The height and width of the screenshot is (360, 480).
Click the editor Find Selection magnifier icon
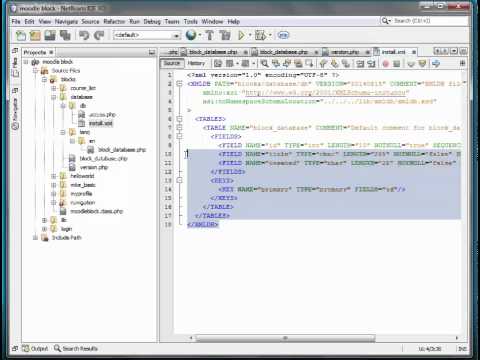coord(264,63)
